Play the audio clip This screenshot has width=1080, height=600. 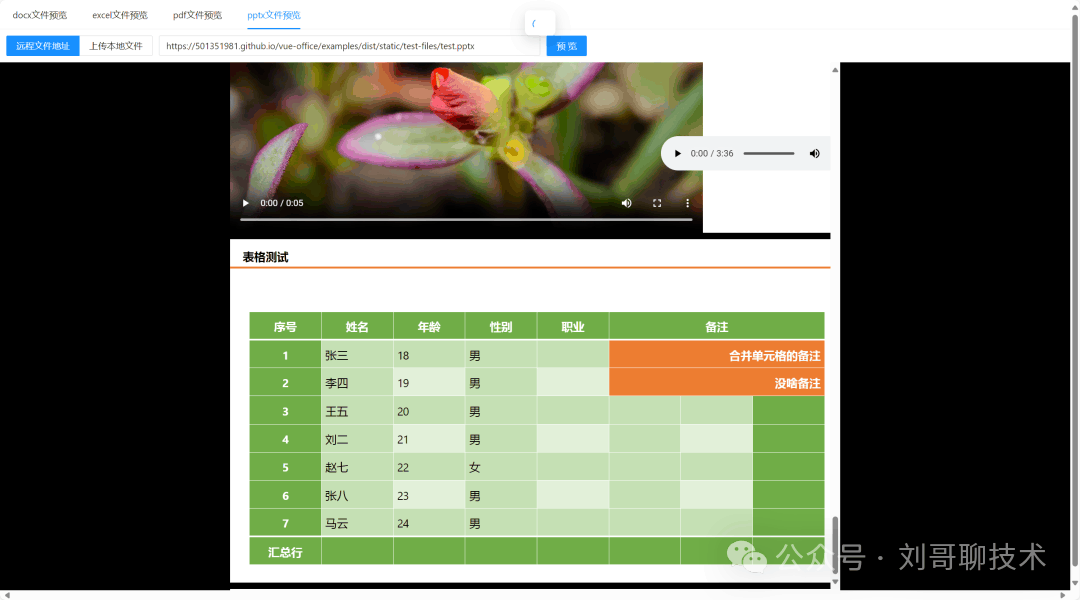pos(678,153)
